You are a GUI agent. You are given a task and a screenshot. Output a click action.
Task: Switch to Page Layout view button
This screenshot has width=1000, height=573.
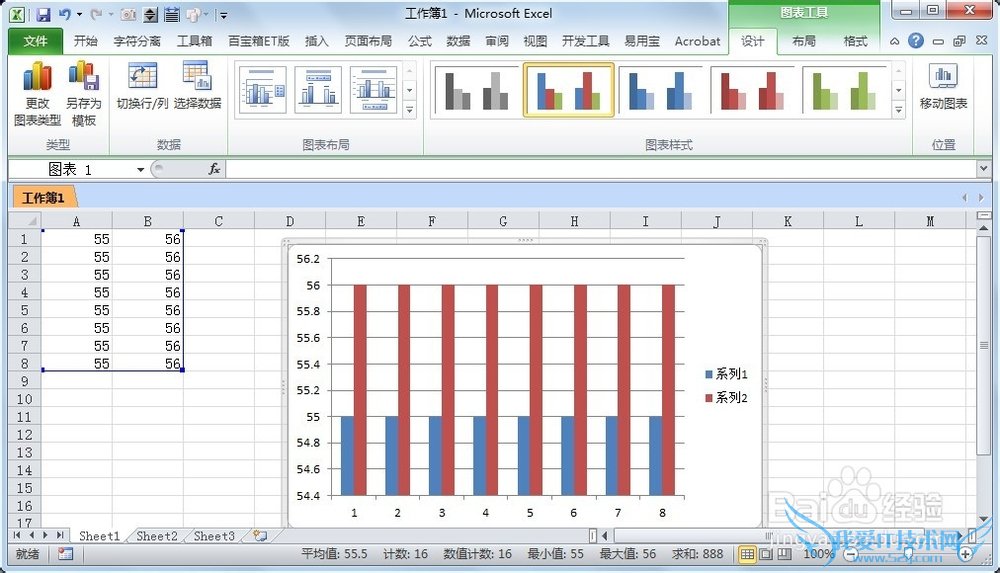(766, 554)
